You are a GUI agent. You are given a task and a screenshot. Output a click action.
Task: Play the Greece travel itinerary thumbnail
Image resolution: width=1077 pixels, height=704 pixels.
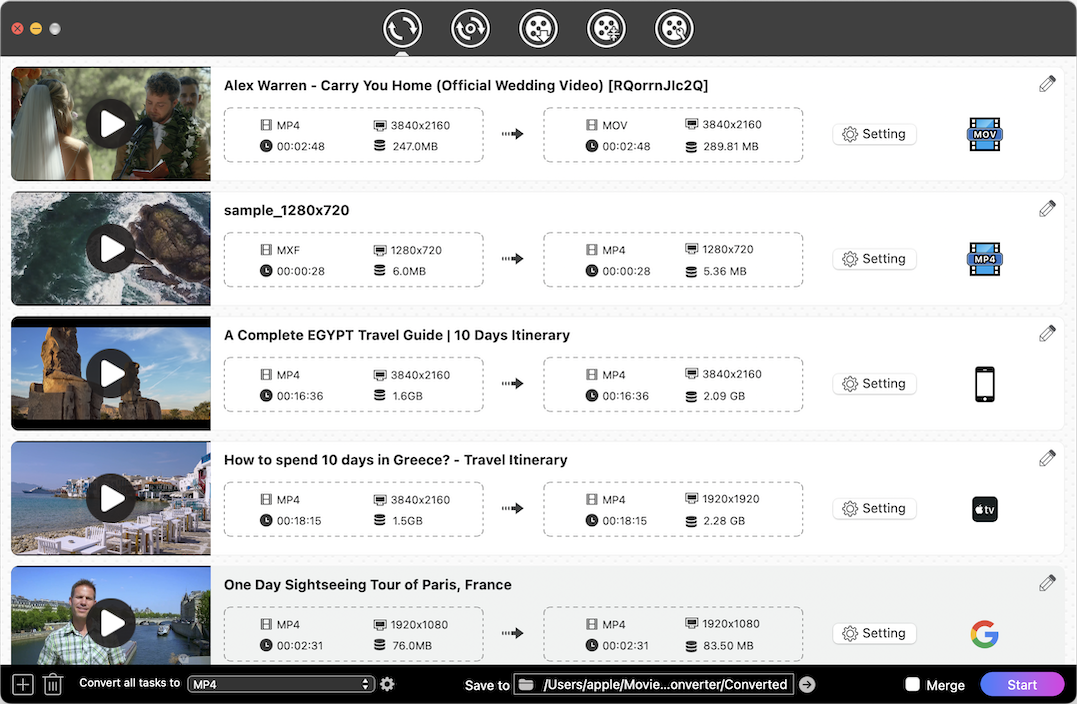pyautogui.click(x=110, y=498)
